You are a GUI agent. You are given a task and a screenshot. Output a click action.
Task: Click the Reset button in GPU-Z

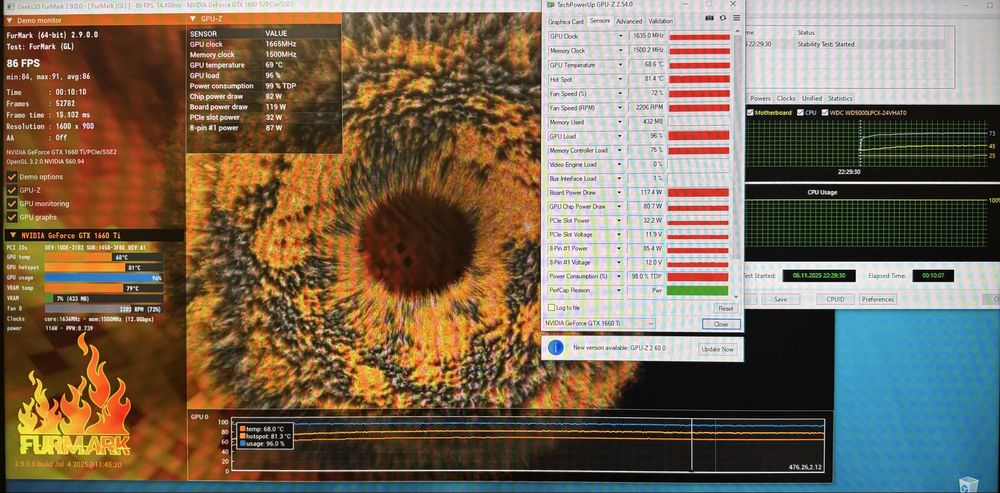coord(726,308)
